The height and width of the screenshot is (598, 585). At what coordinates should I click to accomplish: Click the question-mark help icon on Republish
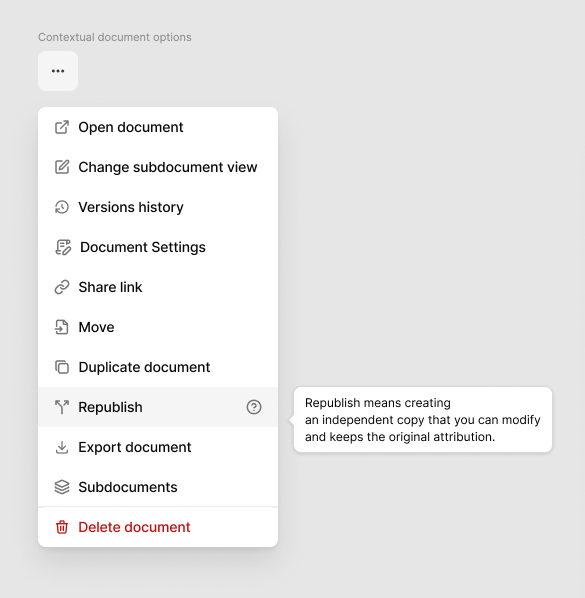pos(254,407)
